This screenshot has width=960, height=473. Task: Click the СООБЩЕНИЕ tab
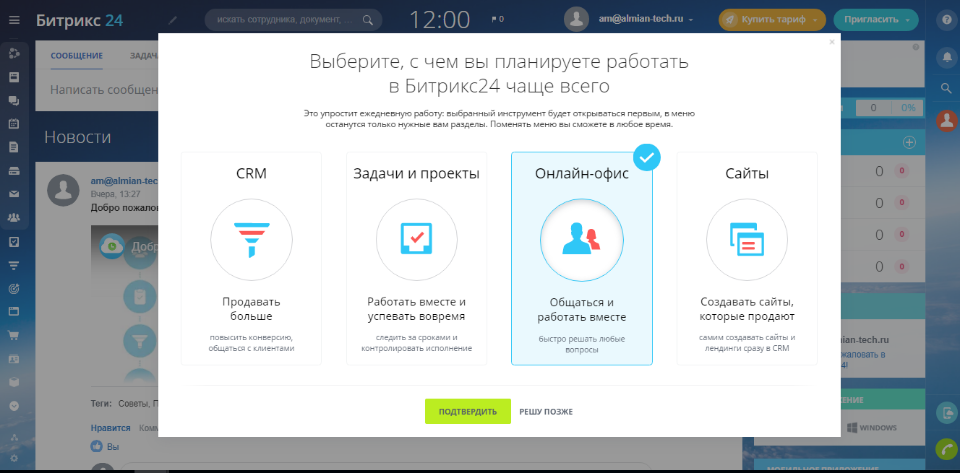click(x=77, y=56)
